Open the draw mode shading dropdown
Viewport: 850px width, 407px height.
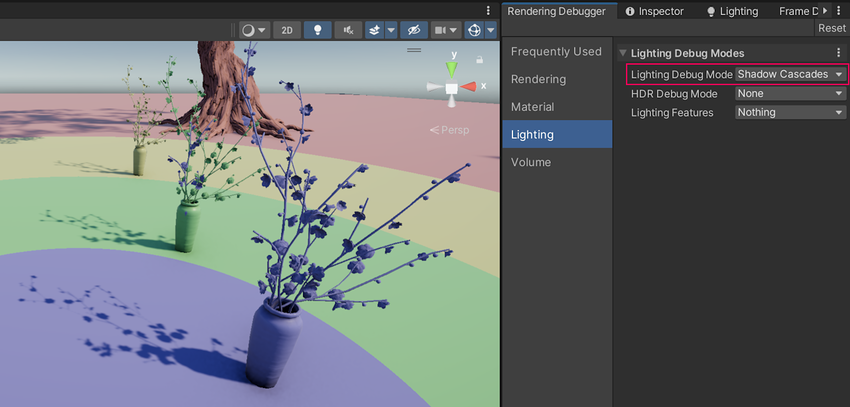(254, 30)
